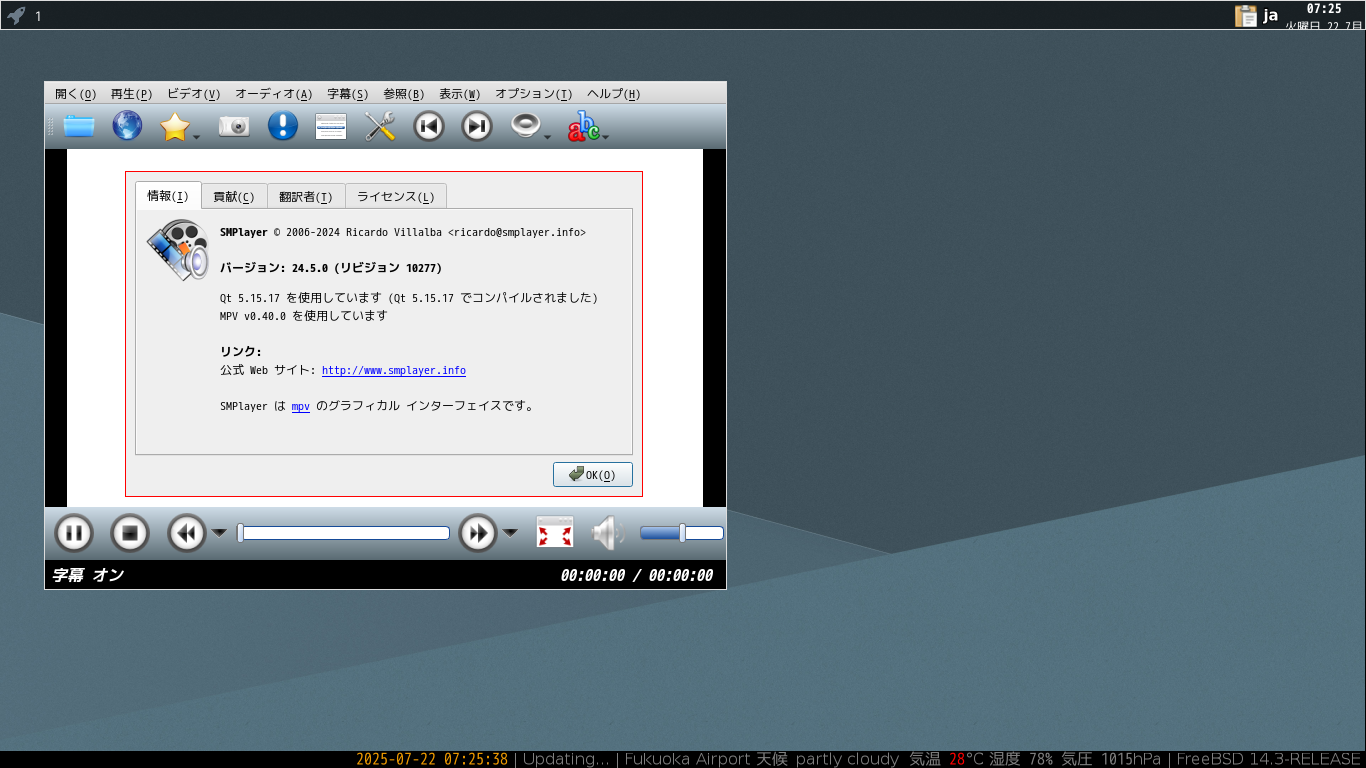Stop playback with the stop button
The image size is (1366, 768).
coord(129,533)
